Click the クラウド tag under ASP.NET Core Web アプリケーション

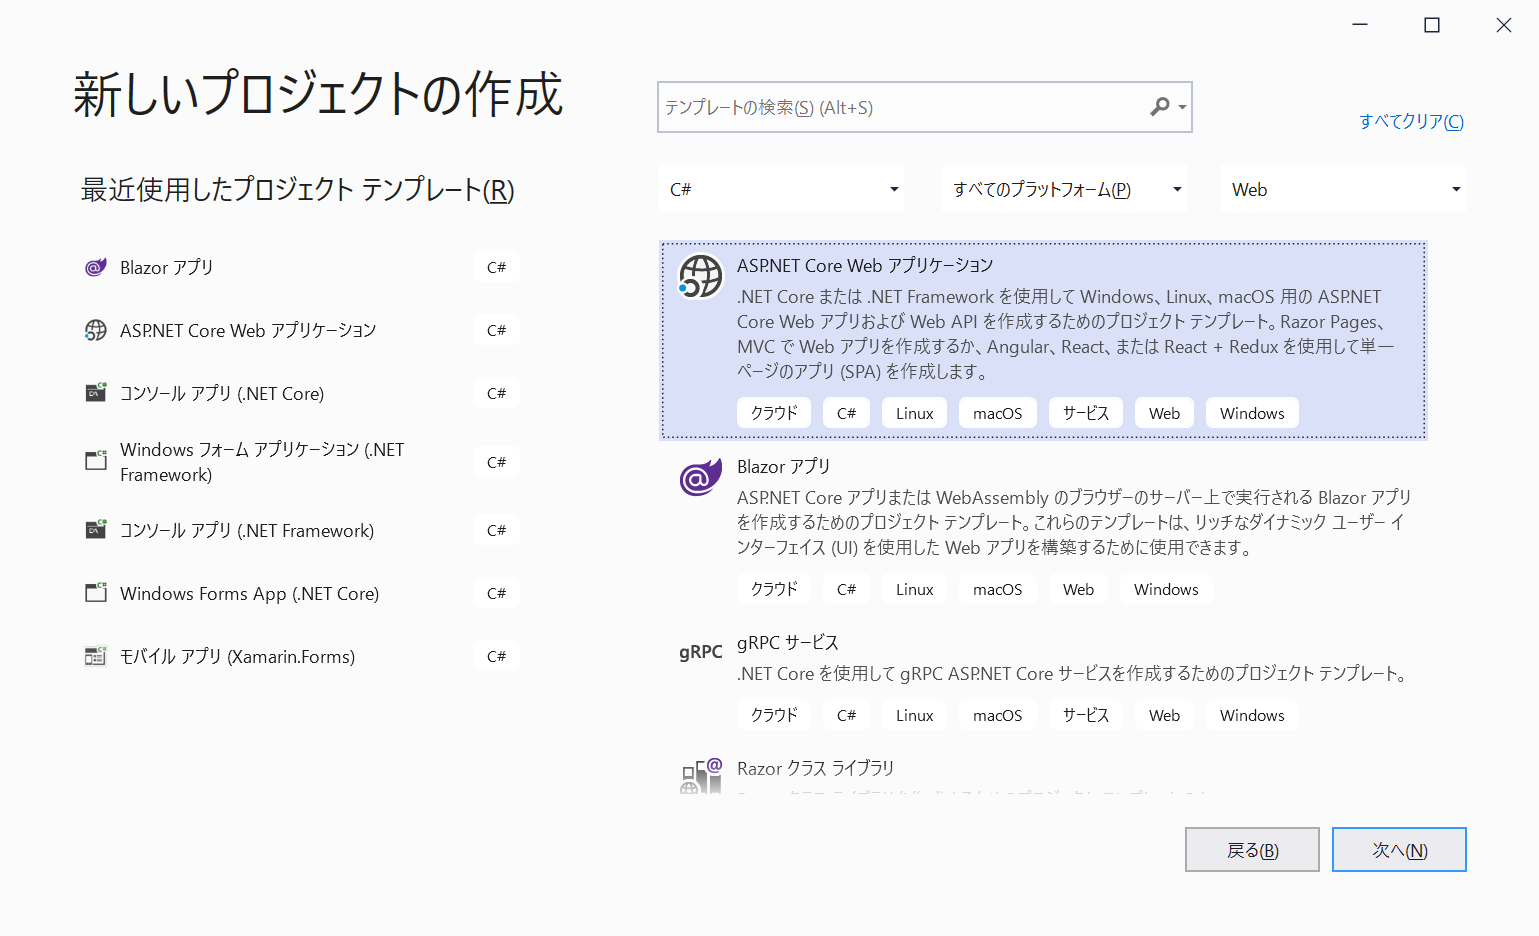(x=773, y=412)
